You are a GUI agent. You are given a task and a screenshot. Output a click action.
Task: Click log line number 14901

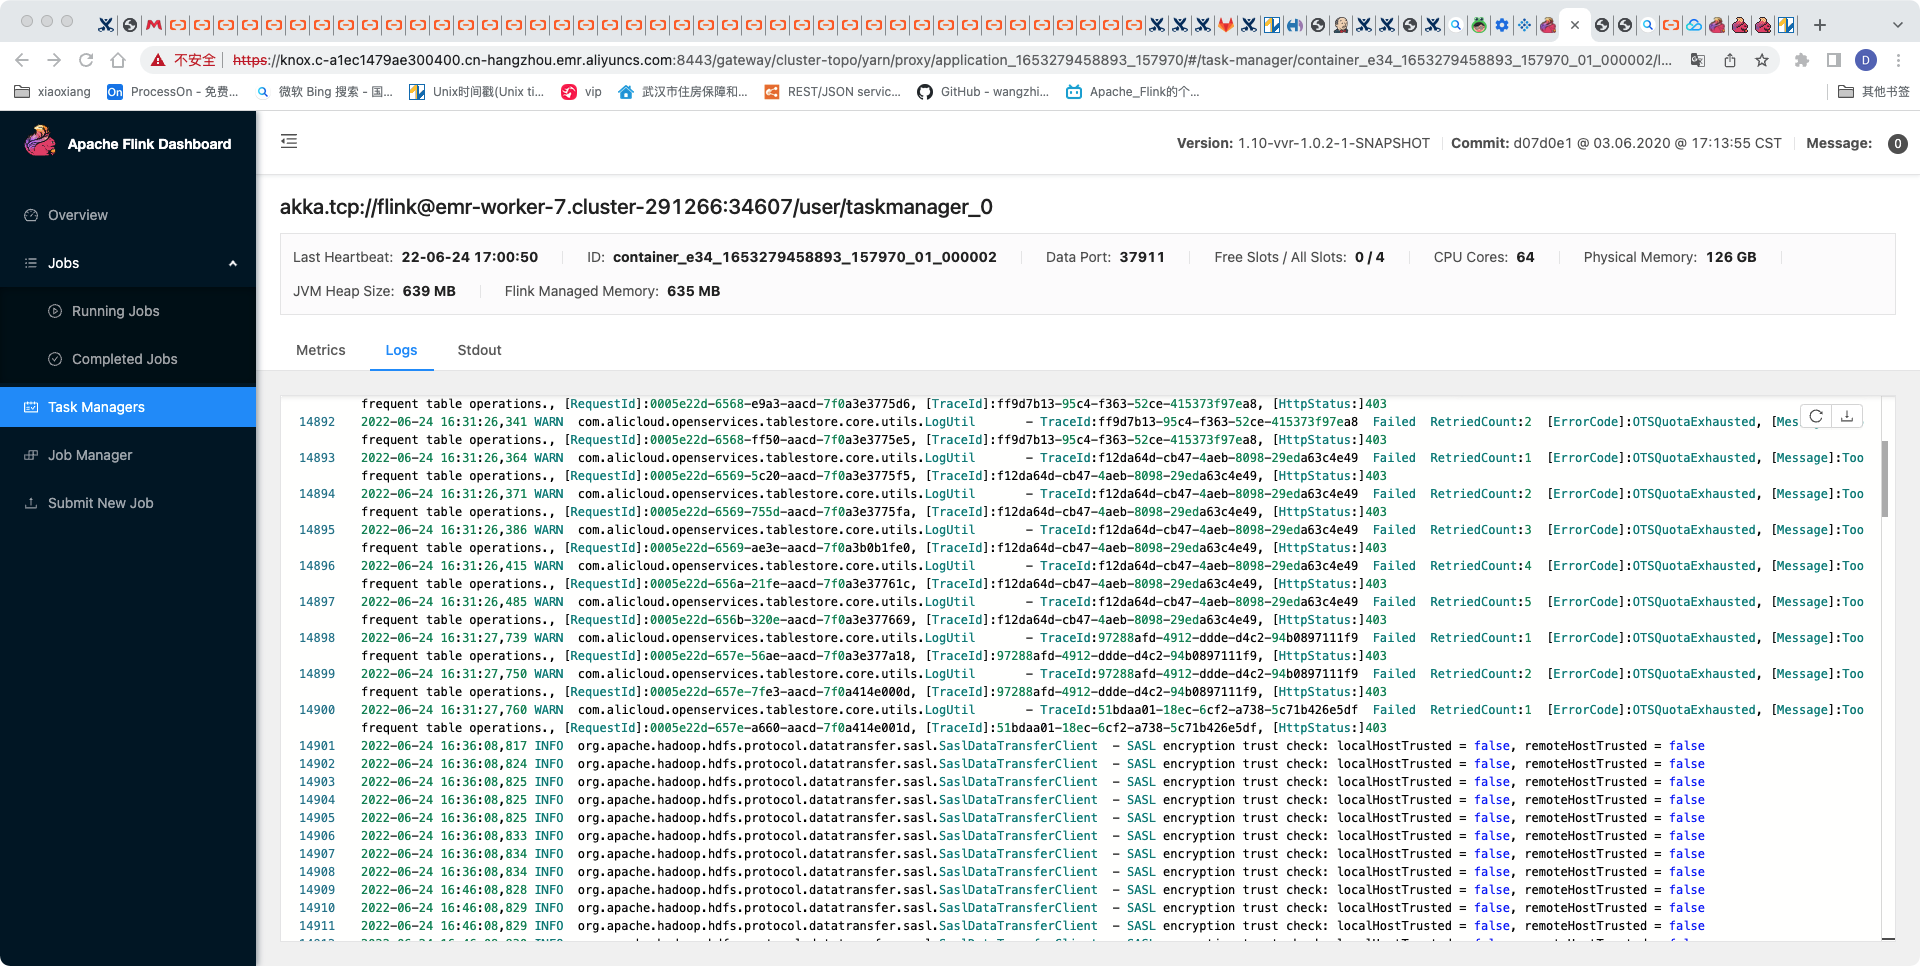point(317,746)
